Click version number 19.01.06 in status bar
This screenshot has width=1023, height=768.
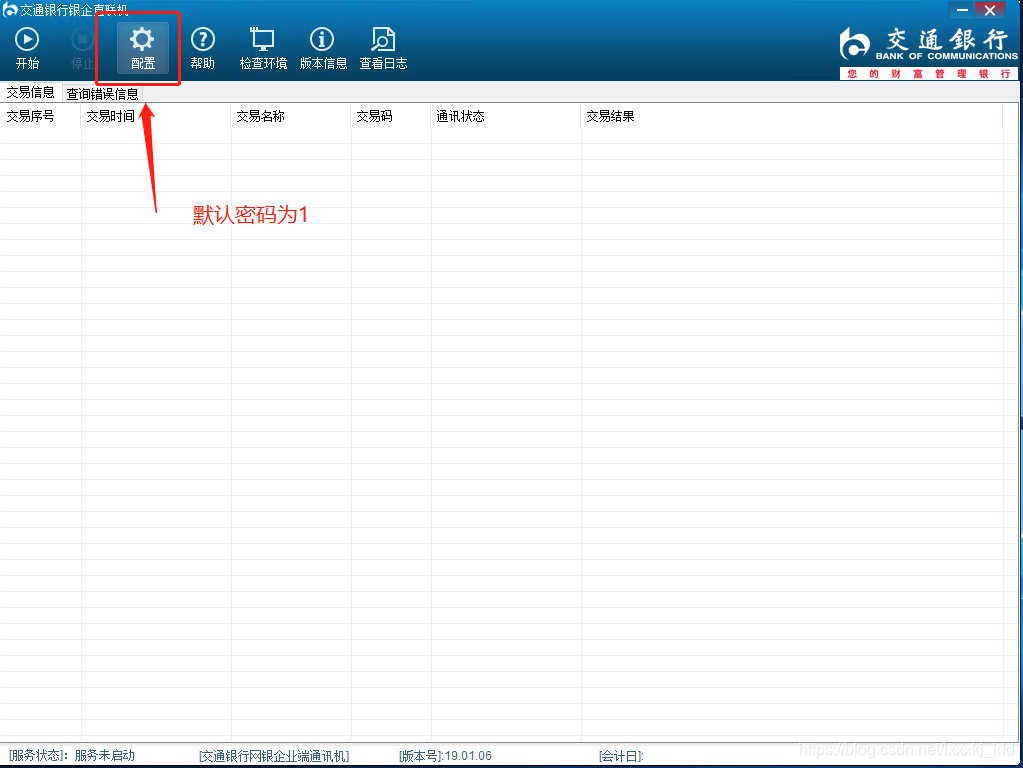pos(468,756)
